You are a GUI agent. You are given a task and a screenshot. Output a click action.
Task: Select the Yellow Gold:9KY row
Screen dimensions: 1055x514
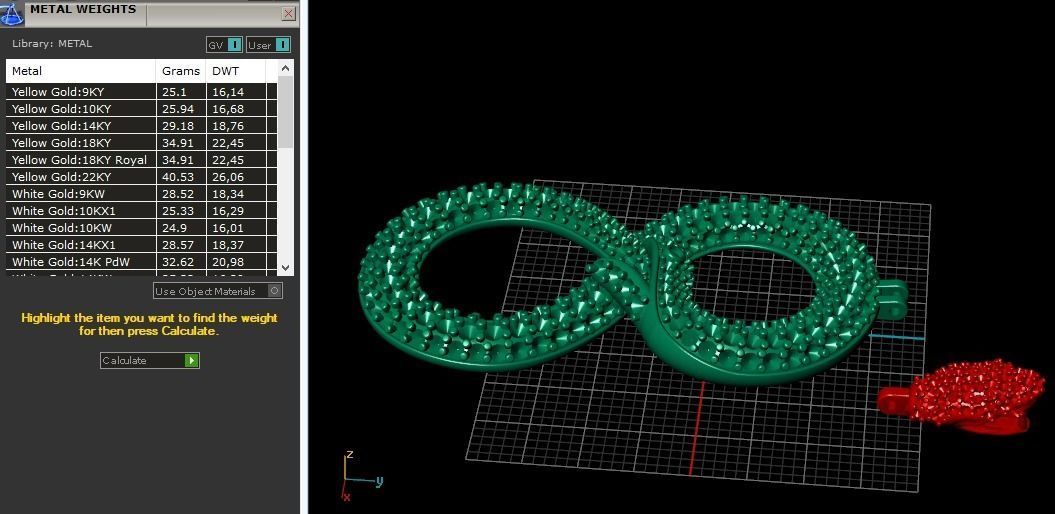point(141,91)
